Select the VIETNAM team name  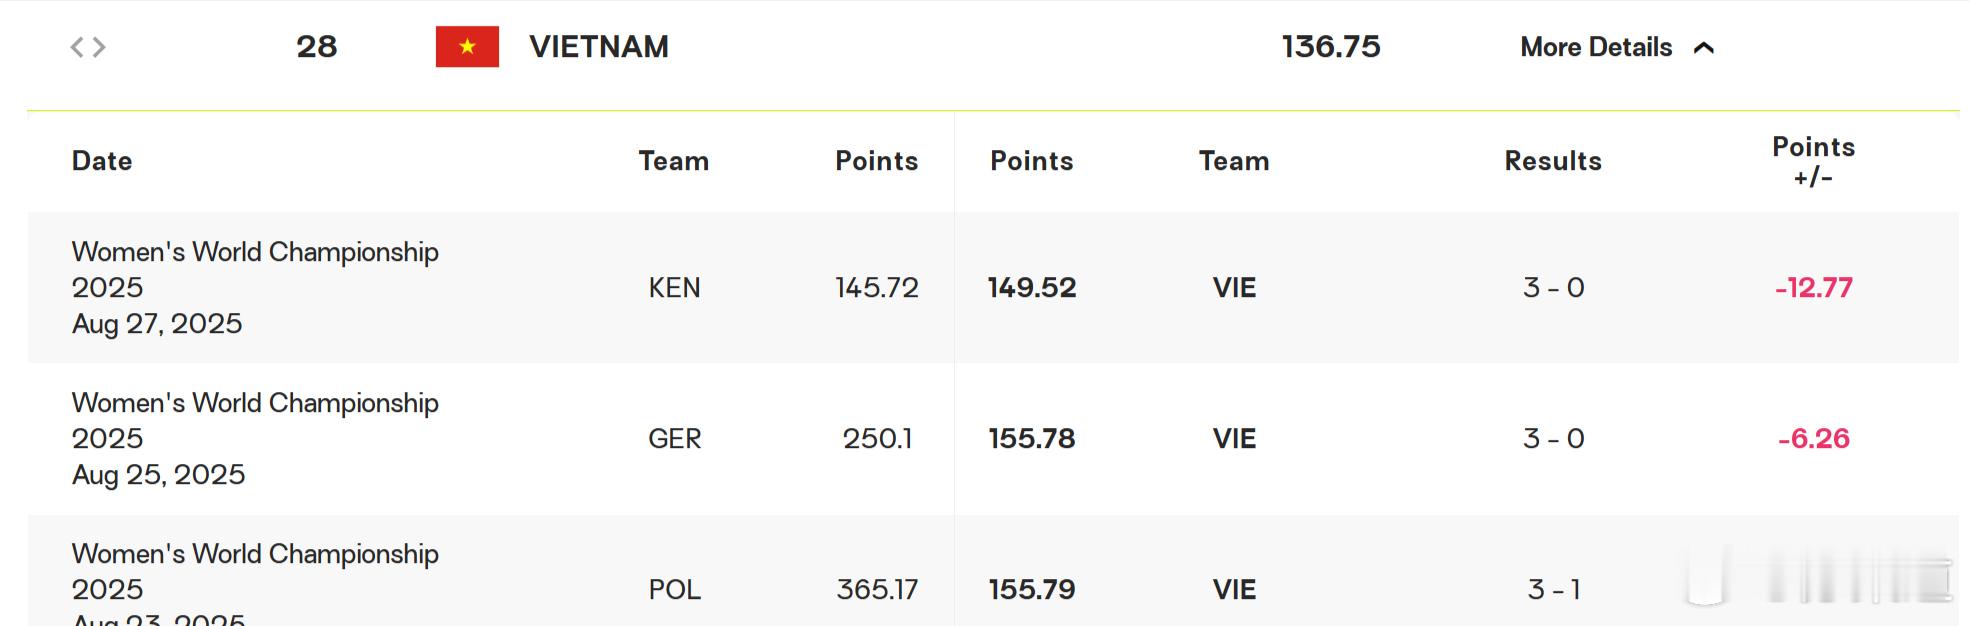click(x=599, y=47)
